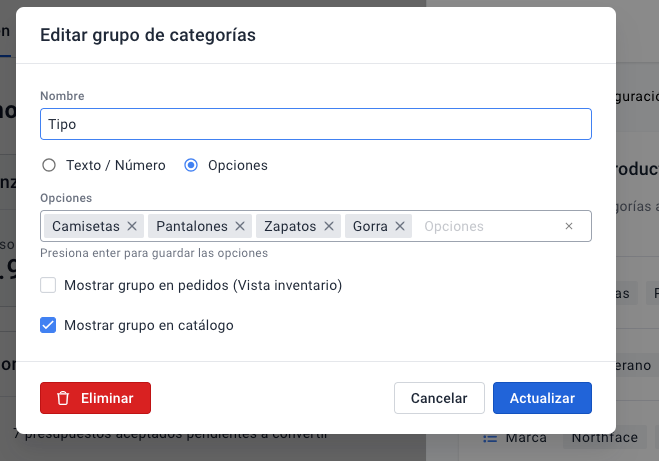659x461 pixels.
Task: Remove the Gorra option tag
Action: (400, 227)
